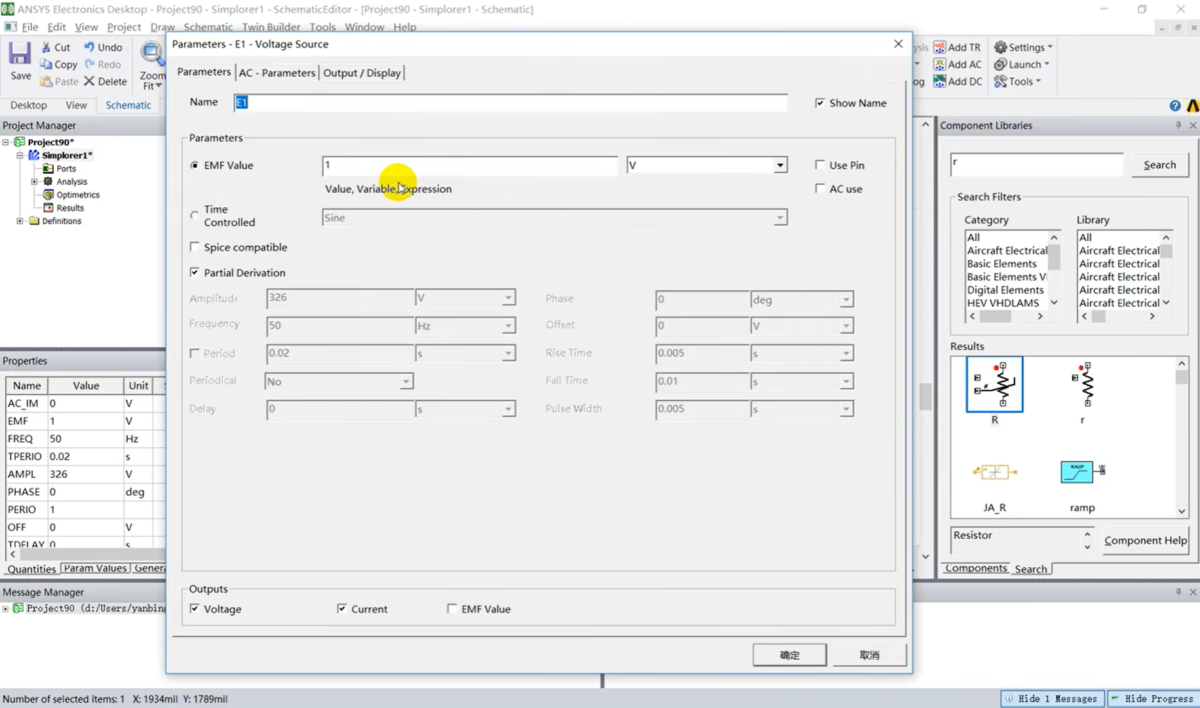Click the Component Help button
1200x708 pixels.
1145,540
